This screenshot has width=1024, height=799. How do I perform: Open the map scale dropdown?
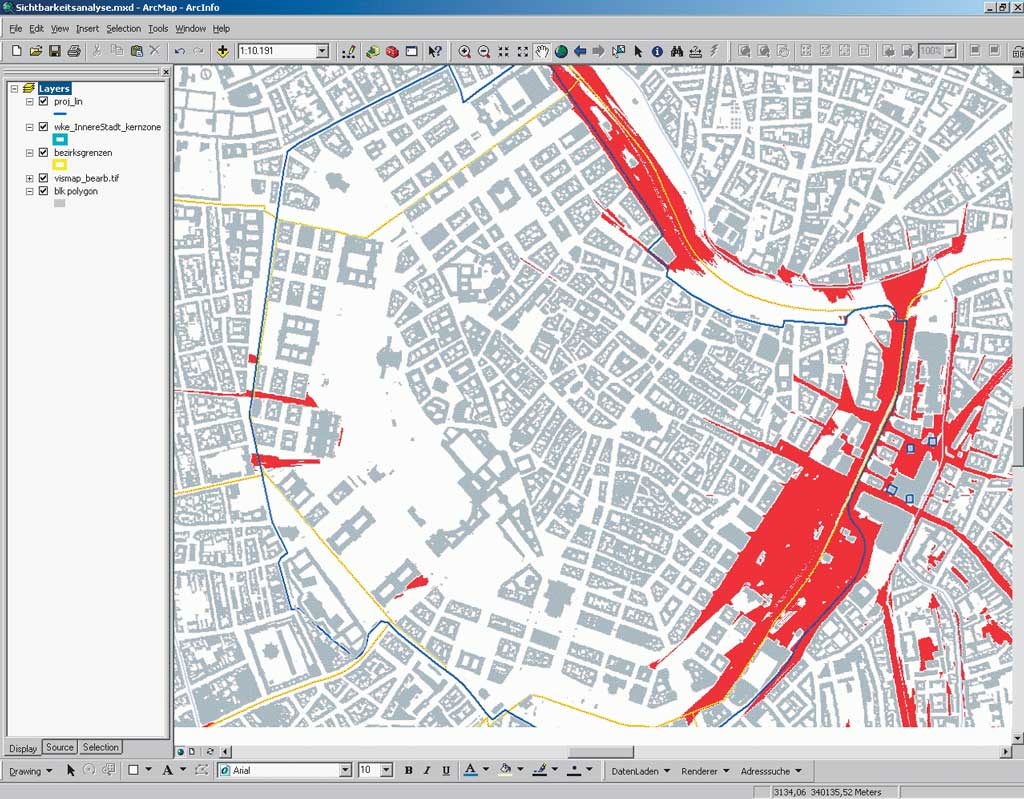click(322, 51)
